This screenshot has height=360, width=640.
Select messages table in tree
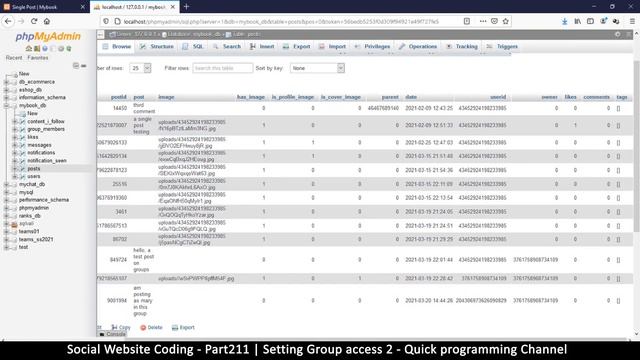39,145
